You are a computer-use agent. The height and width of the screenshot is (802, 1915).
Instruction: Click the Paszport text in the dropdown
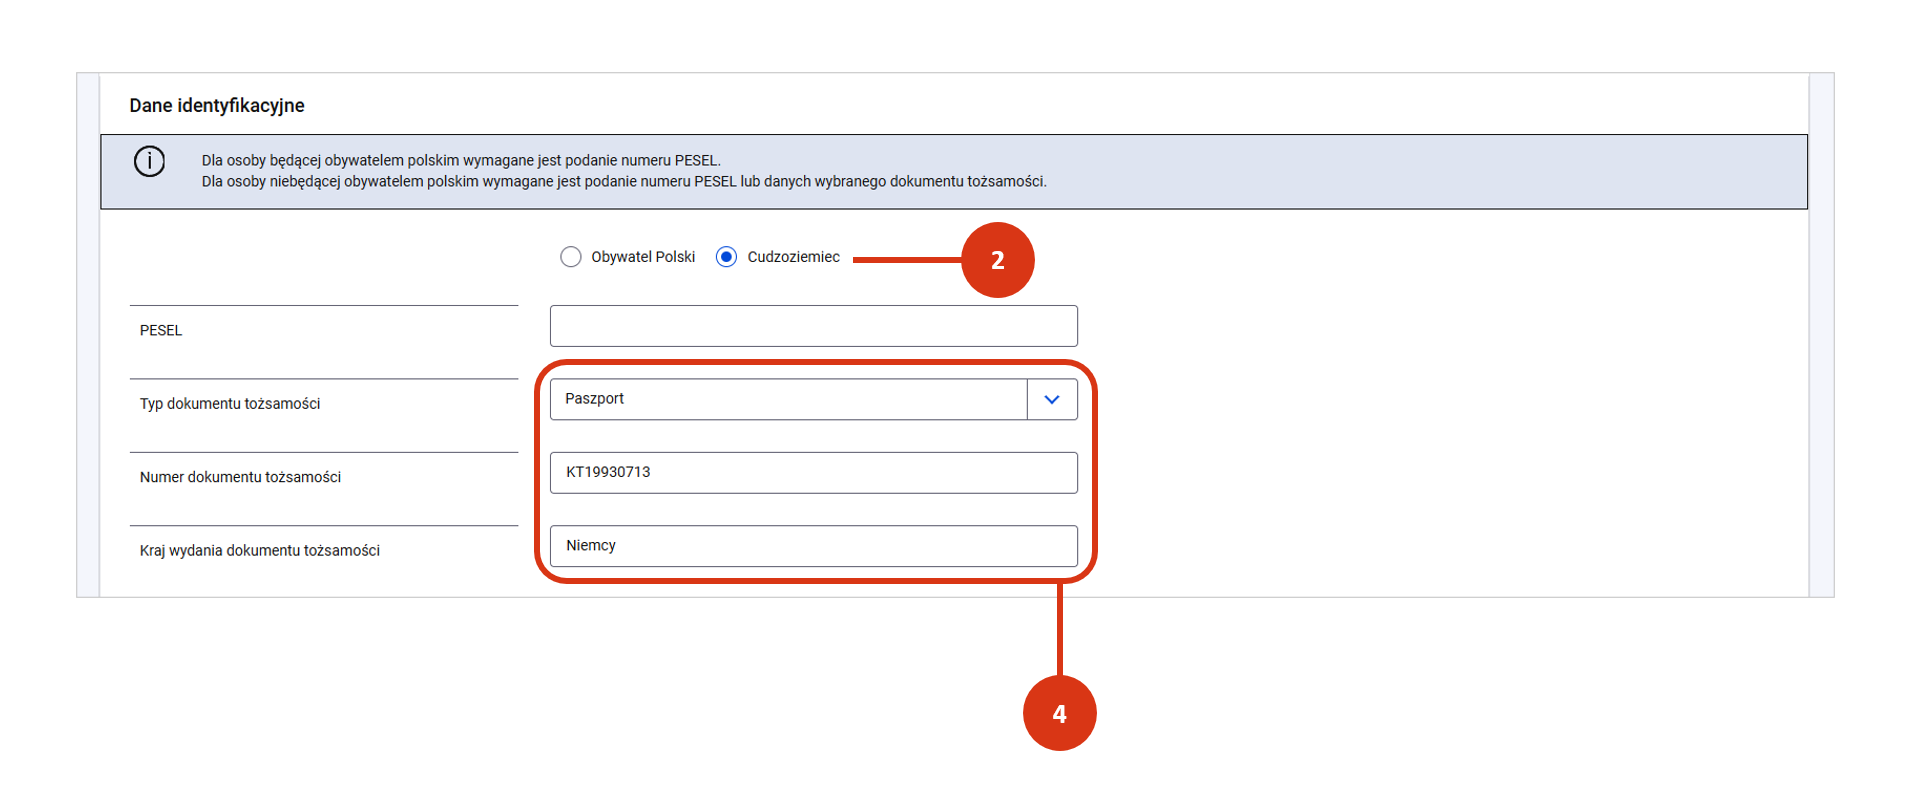tap(594, 398)
